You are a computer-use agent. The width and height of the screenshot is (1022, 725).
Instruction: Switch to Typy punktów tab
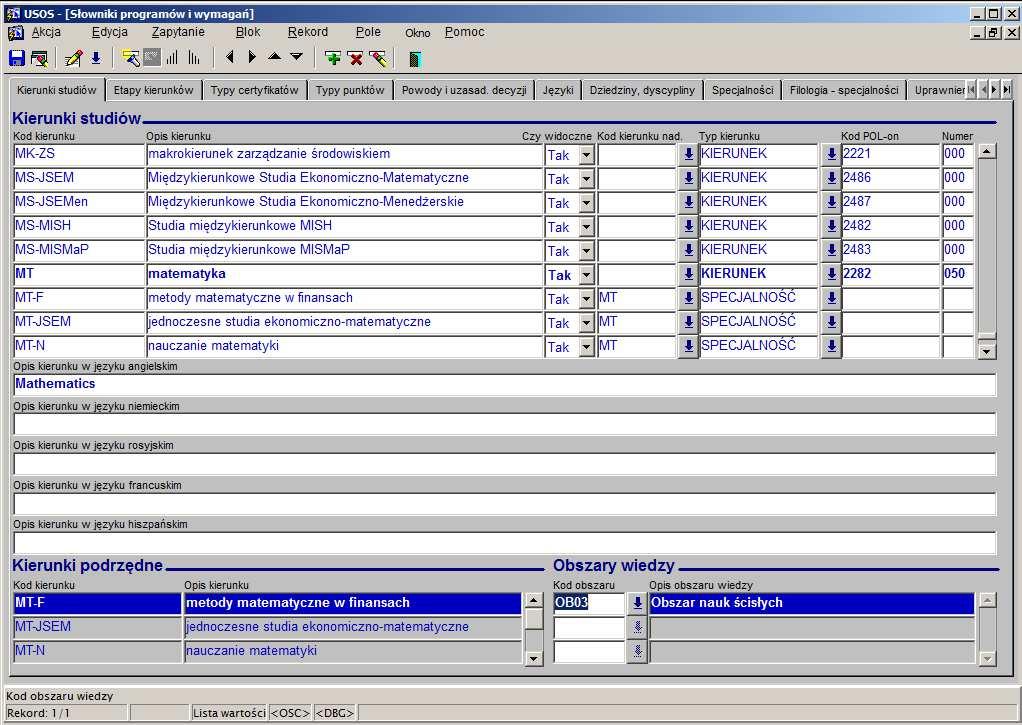point(351,91)
